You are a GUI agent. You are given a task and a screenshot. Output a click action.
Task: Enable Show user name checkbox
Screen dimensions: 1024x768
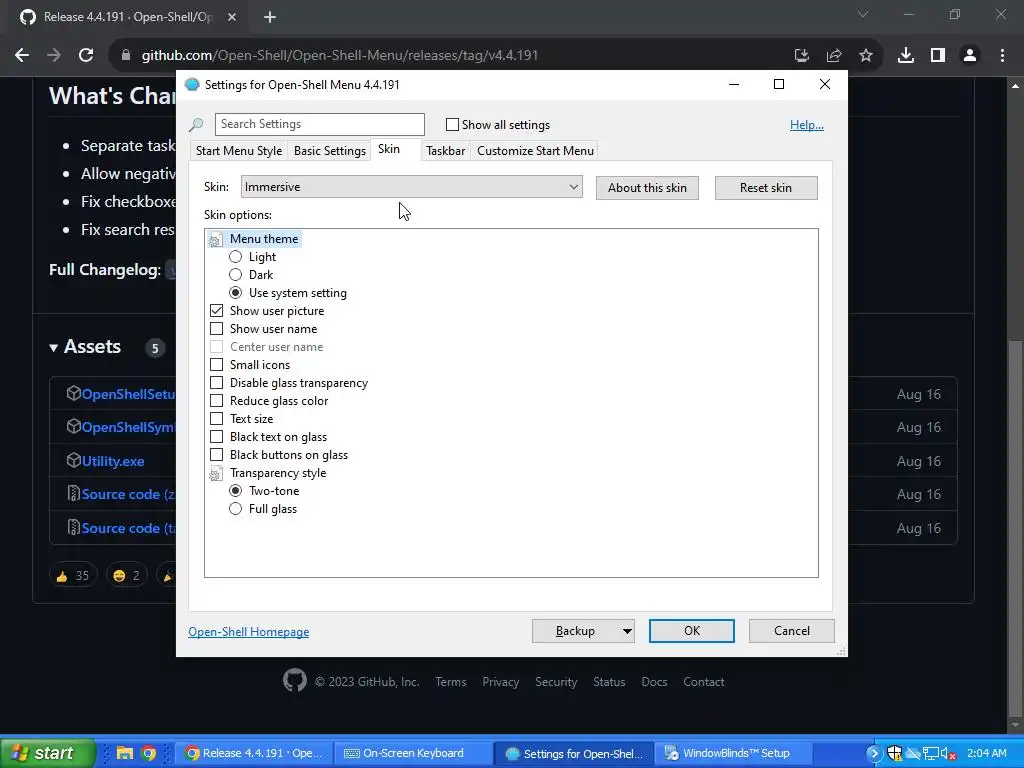click(x=216, y=328)
